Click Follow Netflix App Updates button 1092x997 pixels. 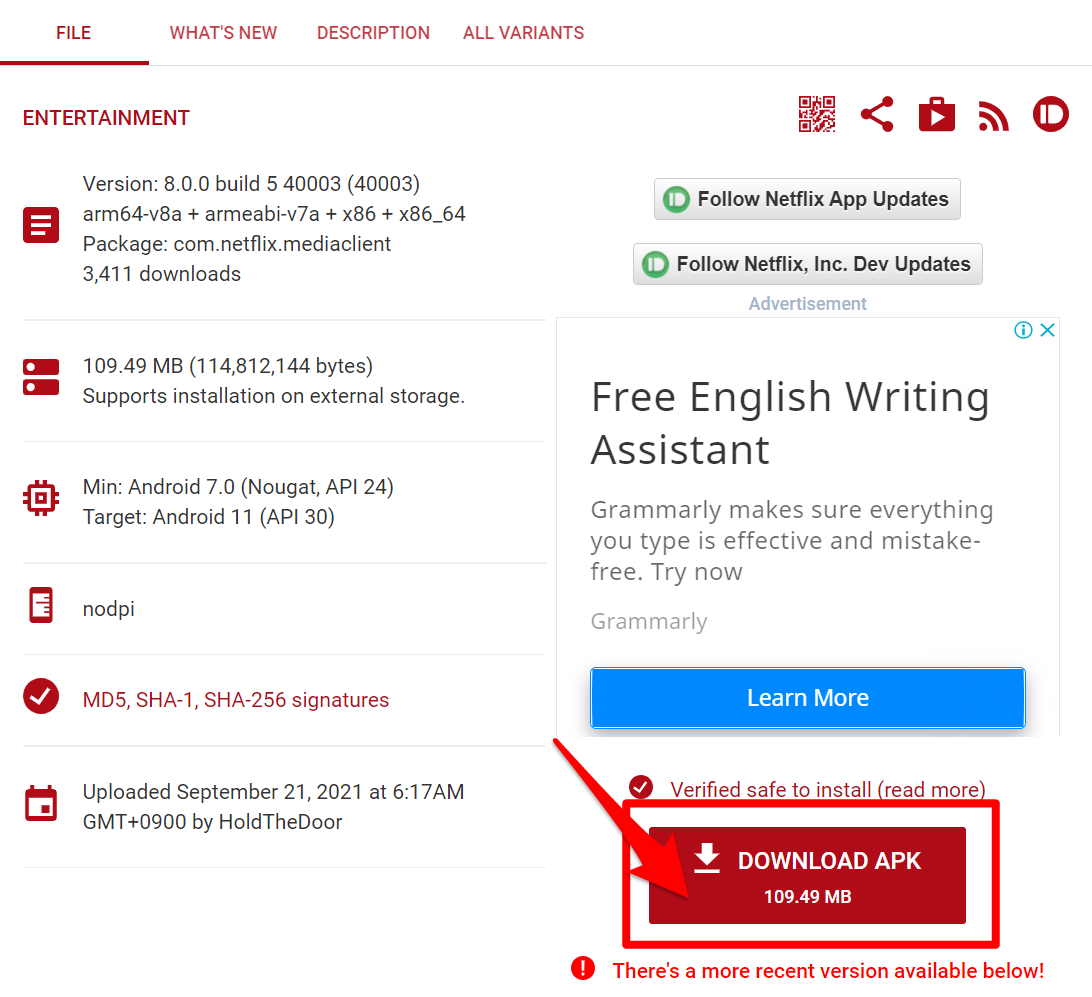(807, 199)
